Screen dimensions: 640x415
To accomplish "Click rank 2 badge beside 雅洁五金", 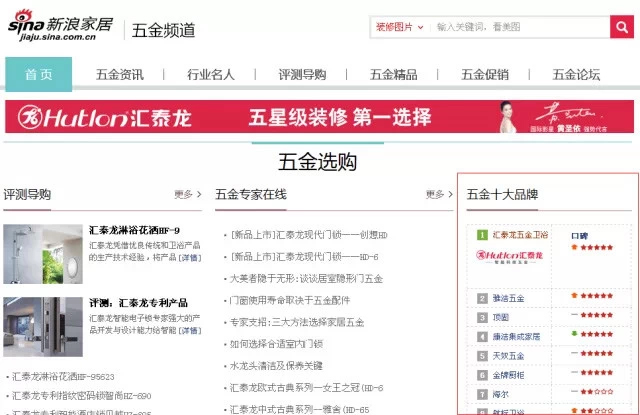I will (x=482, y=298).
